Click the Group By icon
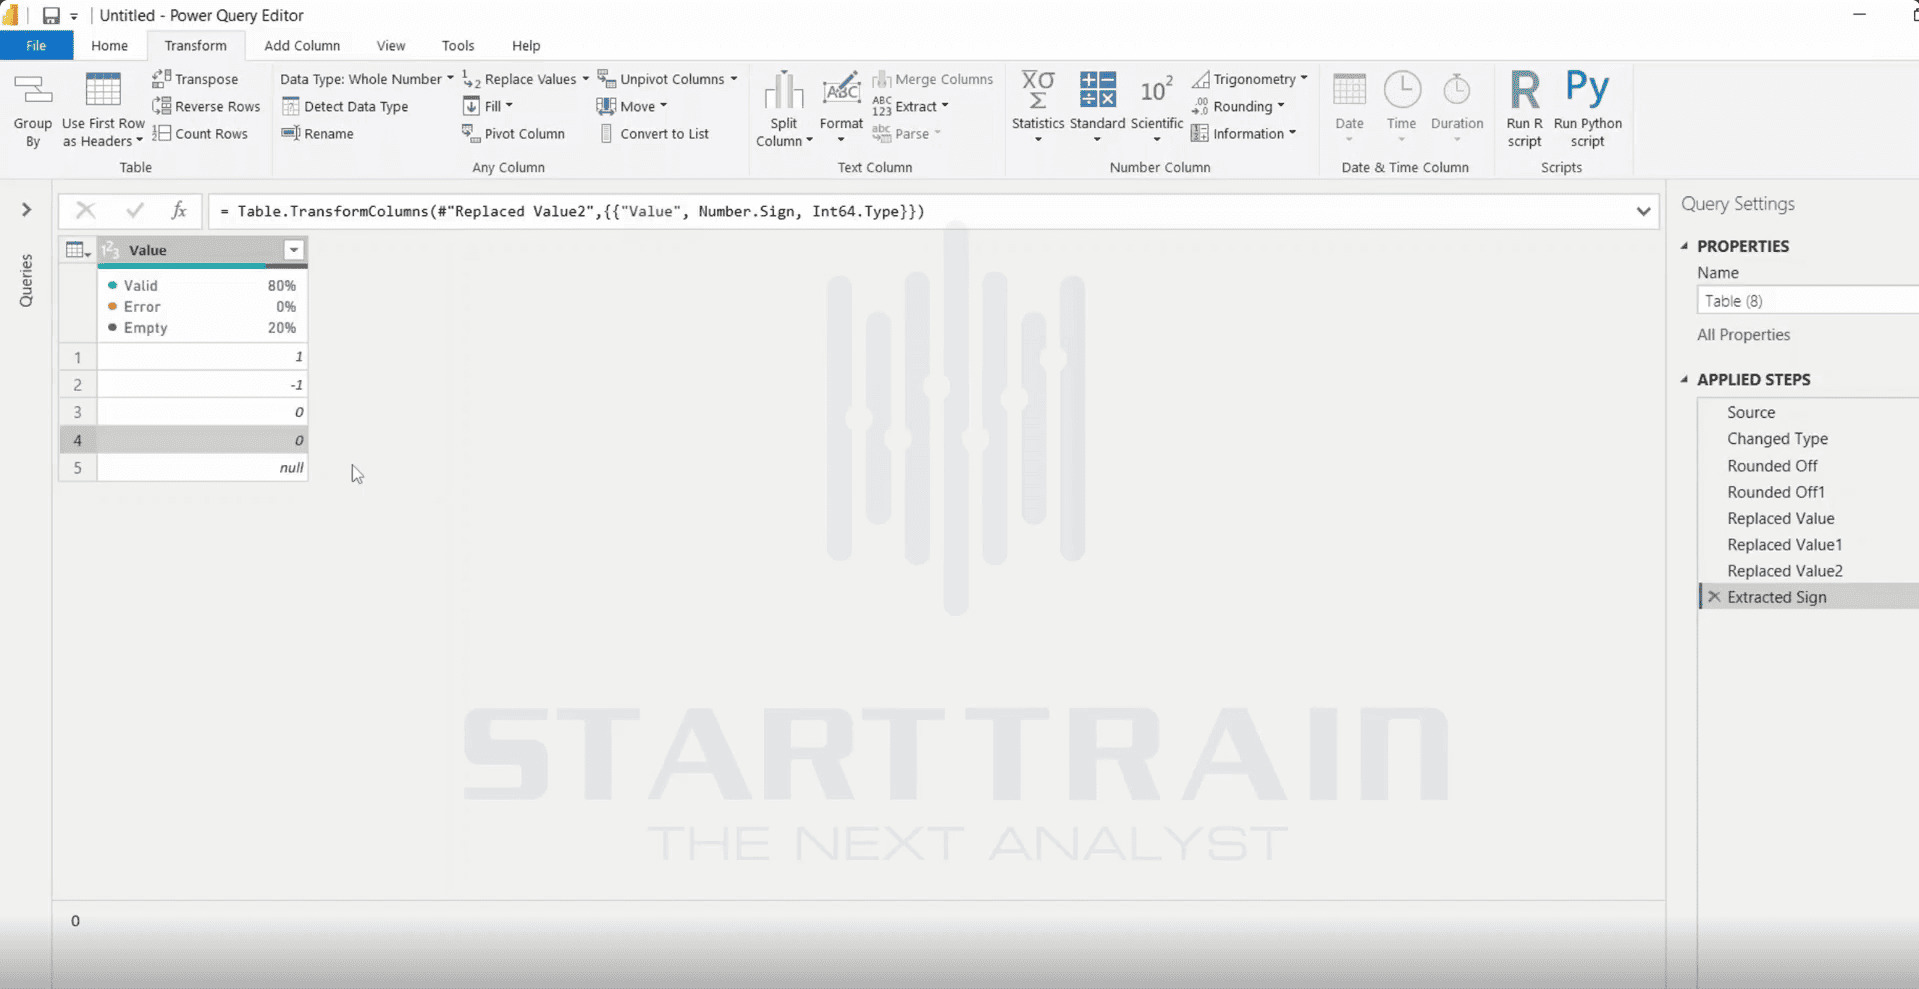Viewport: 1919px width, 989px height. tap(32, 92)
